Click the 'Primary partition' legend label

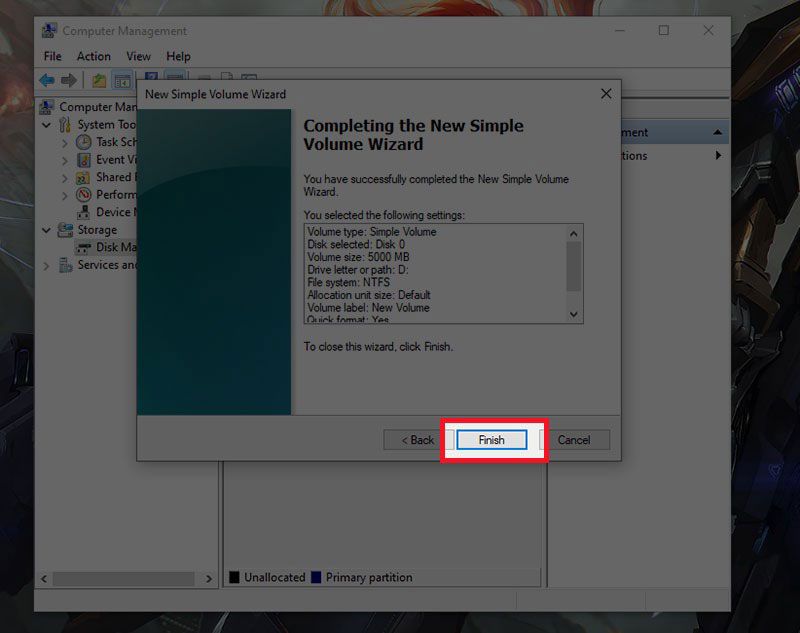(x=369, y=577)
